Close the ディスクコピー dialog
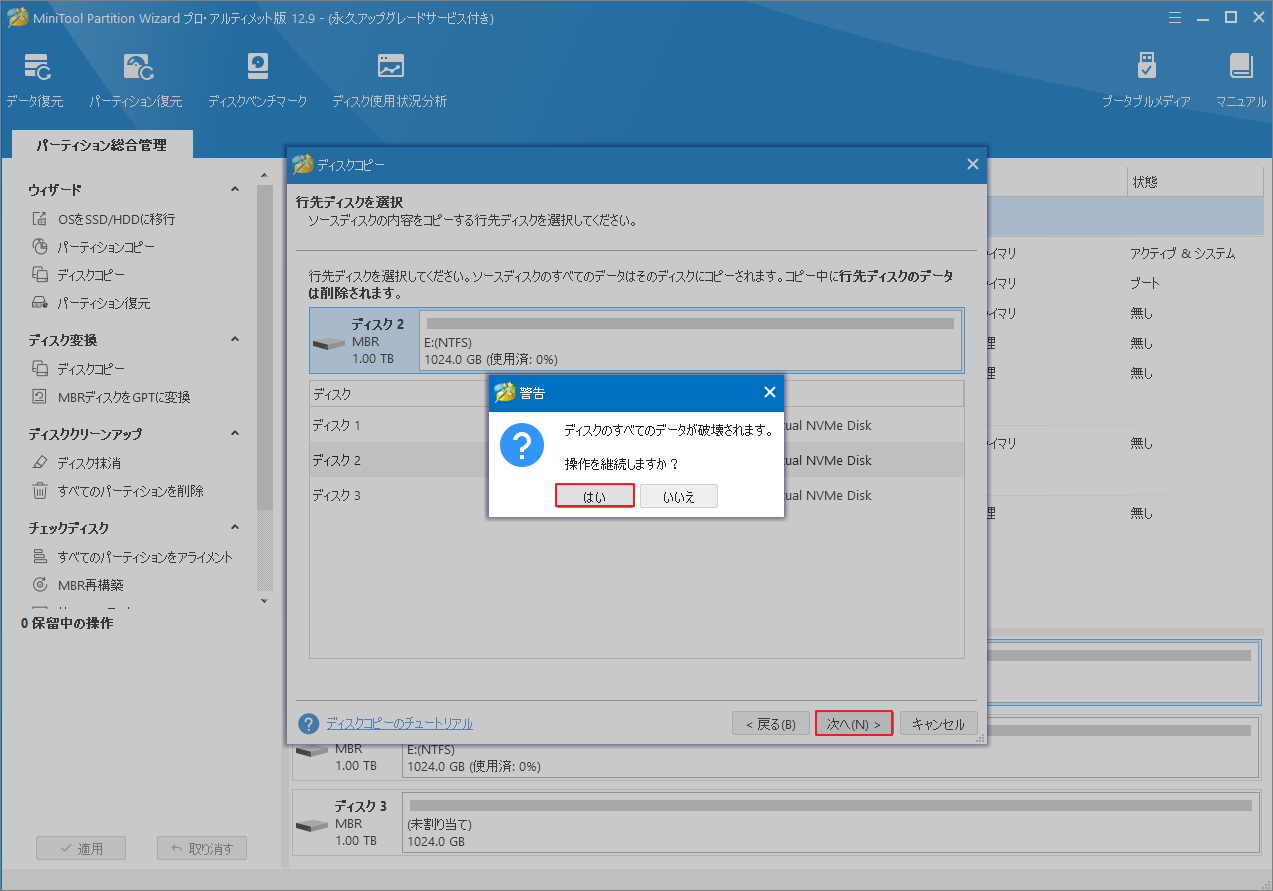The height and width of the screenshot is (891, 1273). (972, 165)
